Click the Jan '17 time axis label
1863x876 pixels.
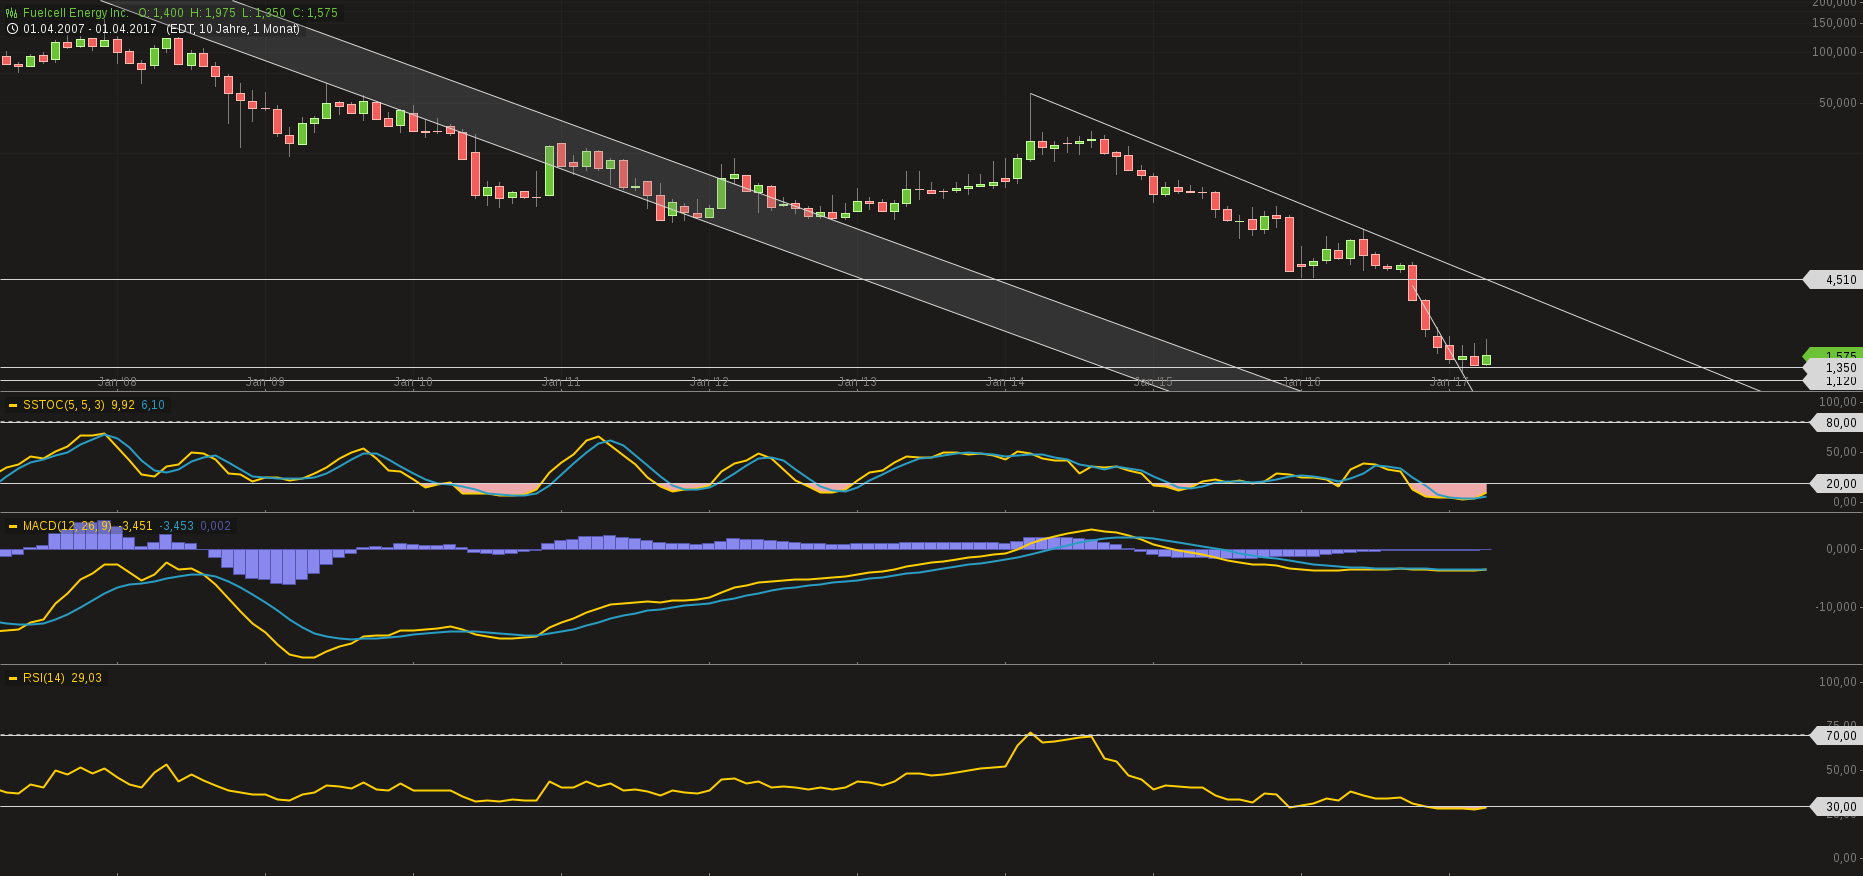point(1450,382)
